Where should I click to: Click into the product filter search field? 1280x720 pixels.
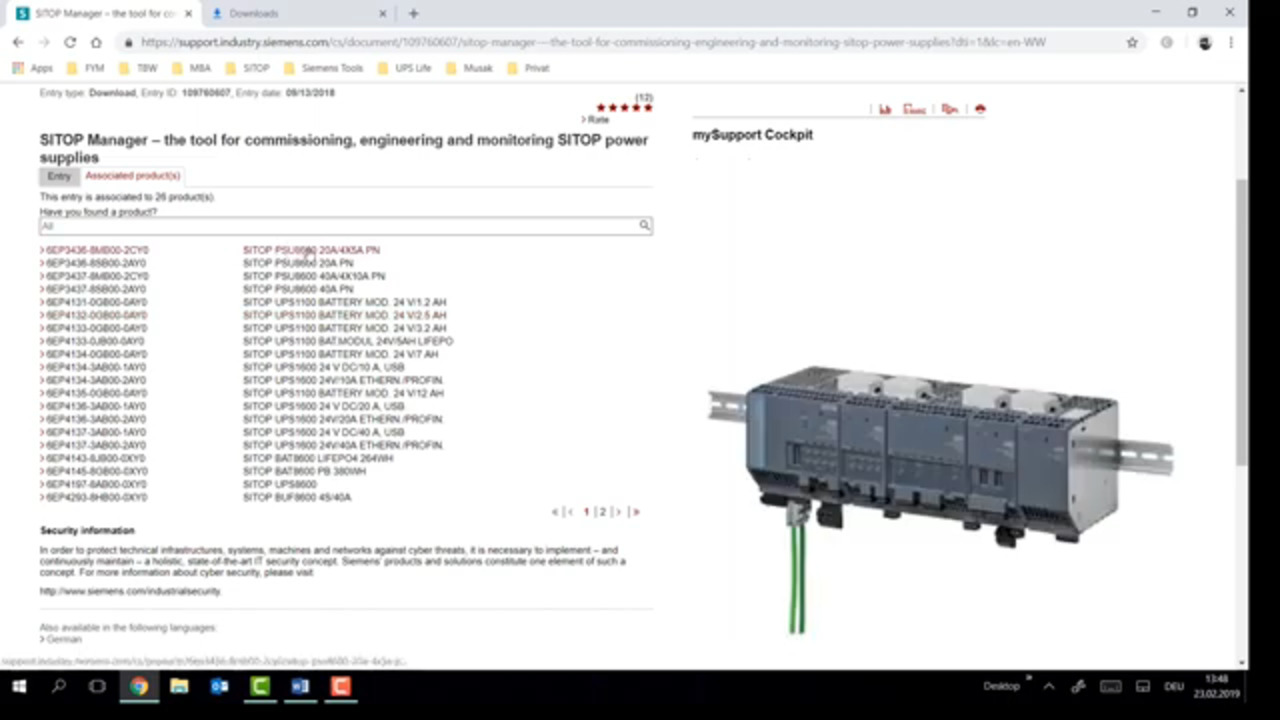pyautogui.click(x=340, y=226)
